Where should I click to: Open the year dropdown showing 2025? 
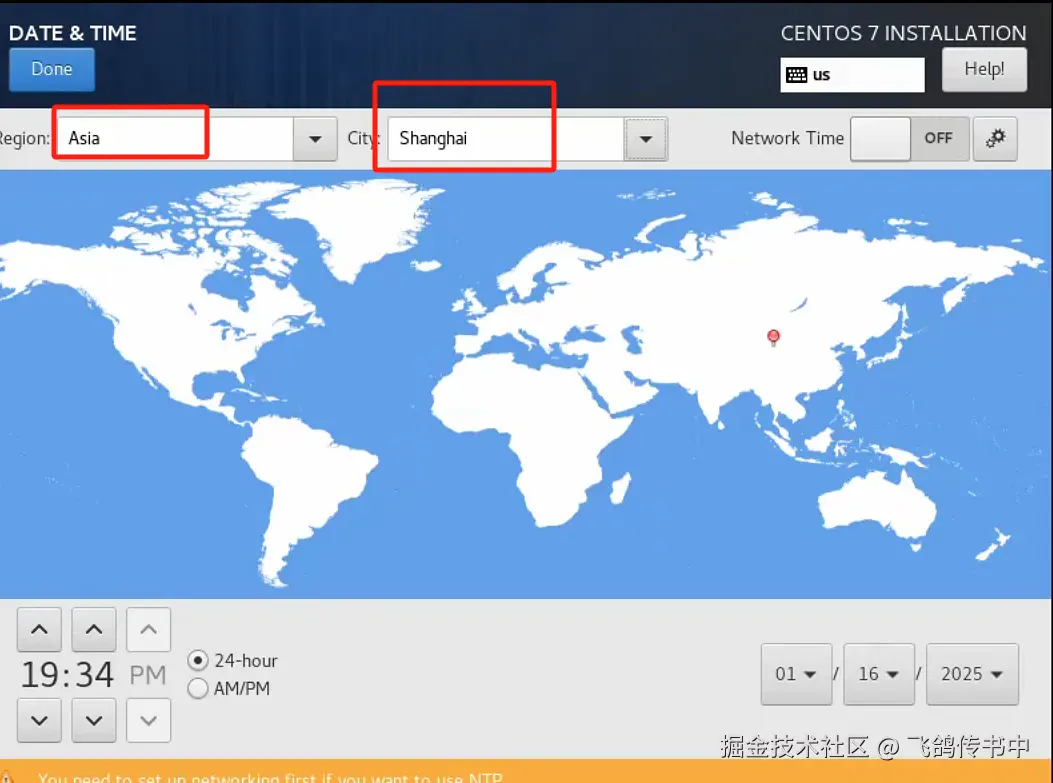(x=972, y=674)
